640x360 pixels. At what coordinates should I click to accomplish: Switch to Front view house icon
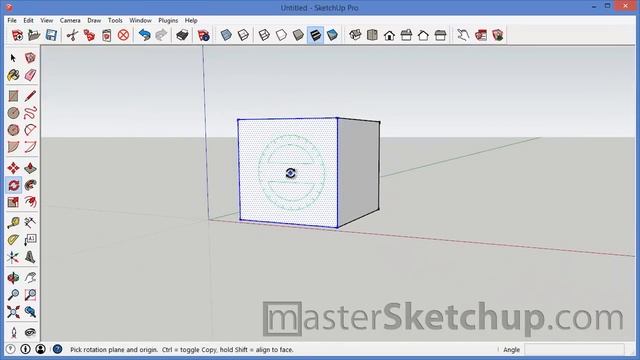click(389, 35)
